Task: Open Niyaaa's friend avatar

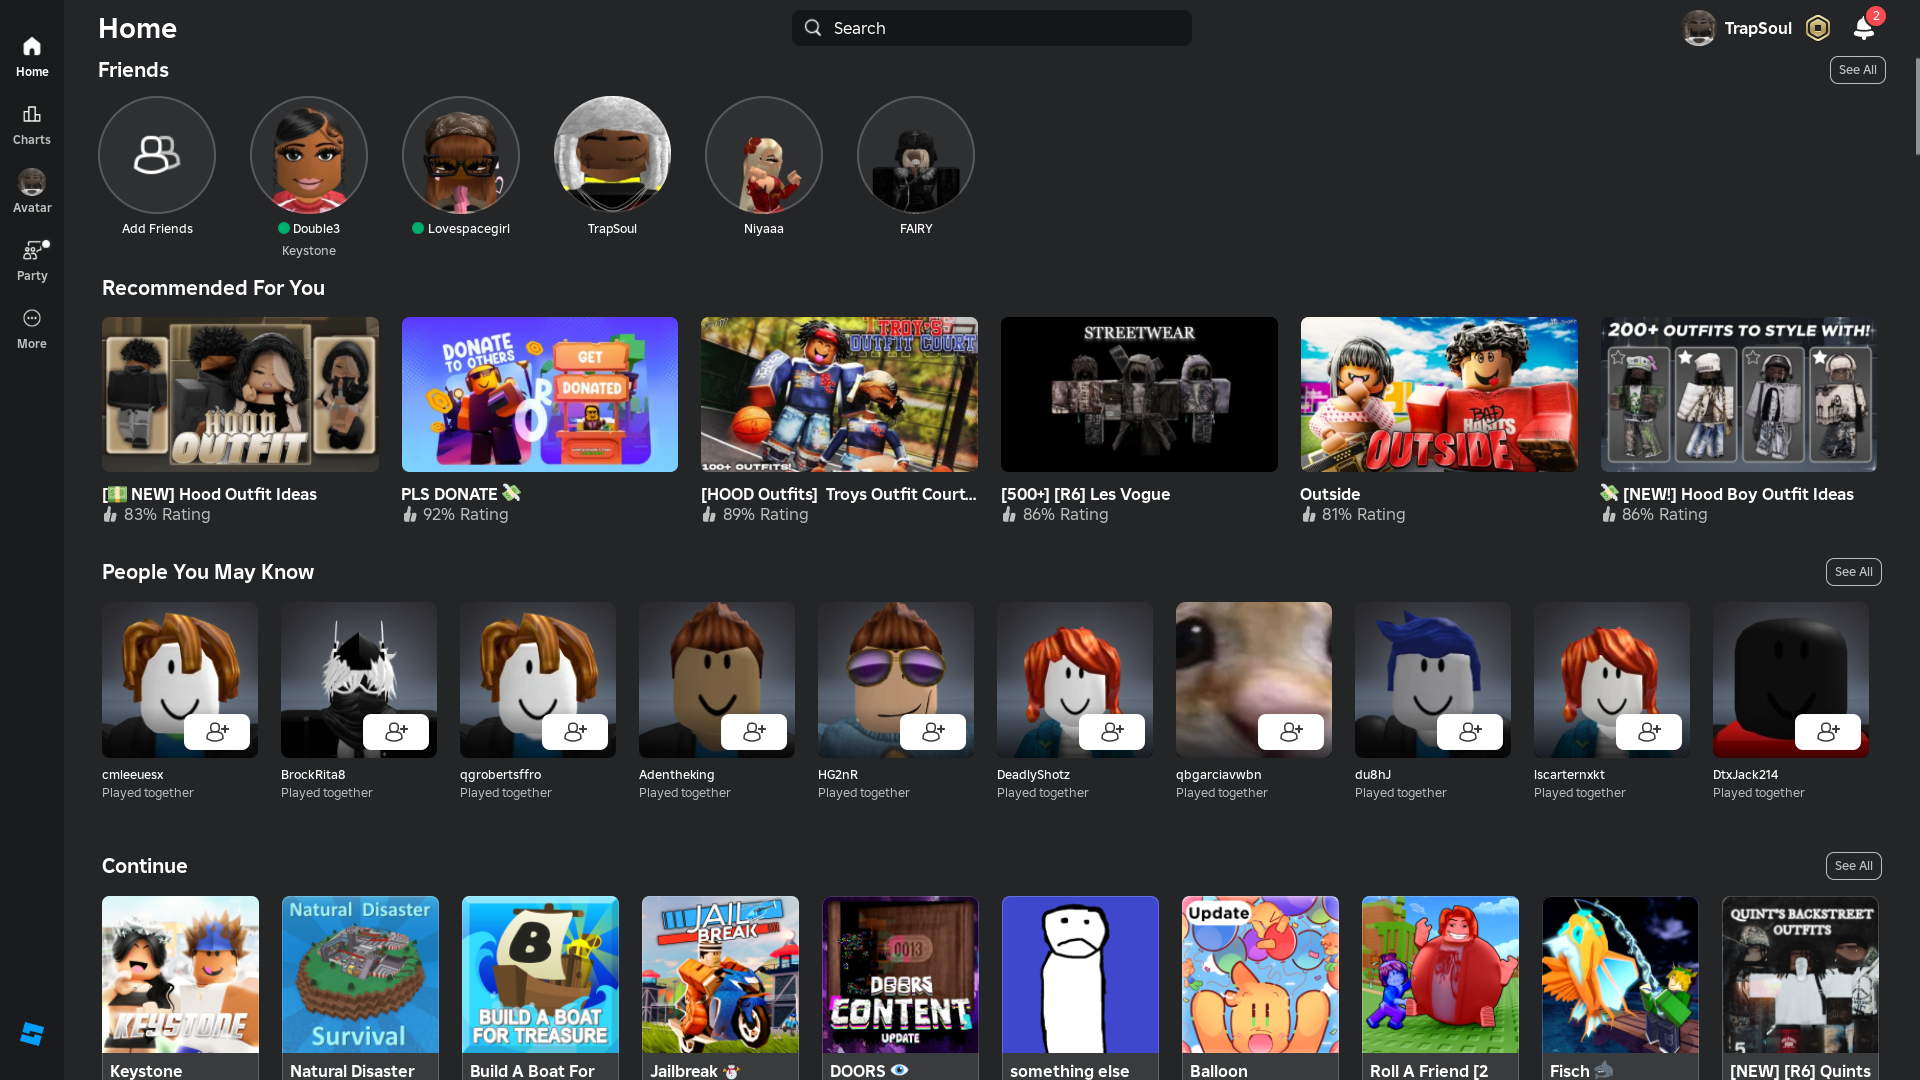Action: [764, 155]
